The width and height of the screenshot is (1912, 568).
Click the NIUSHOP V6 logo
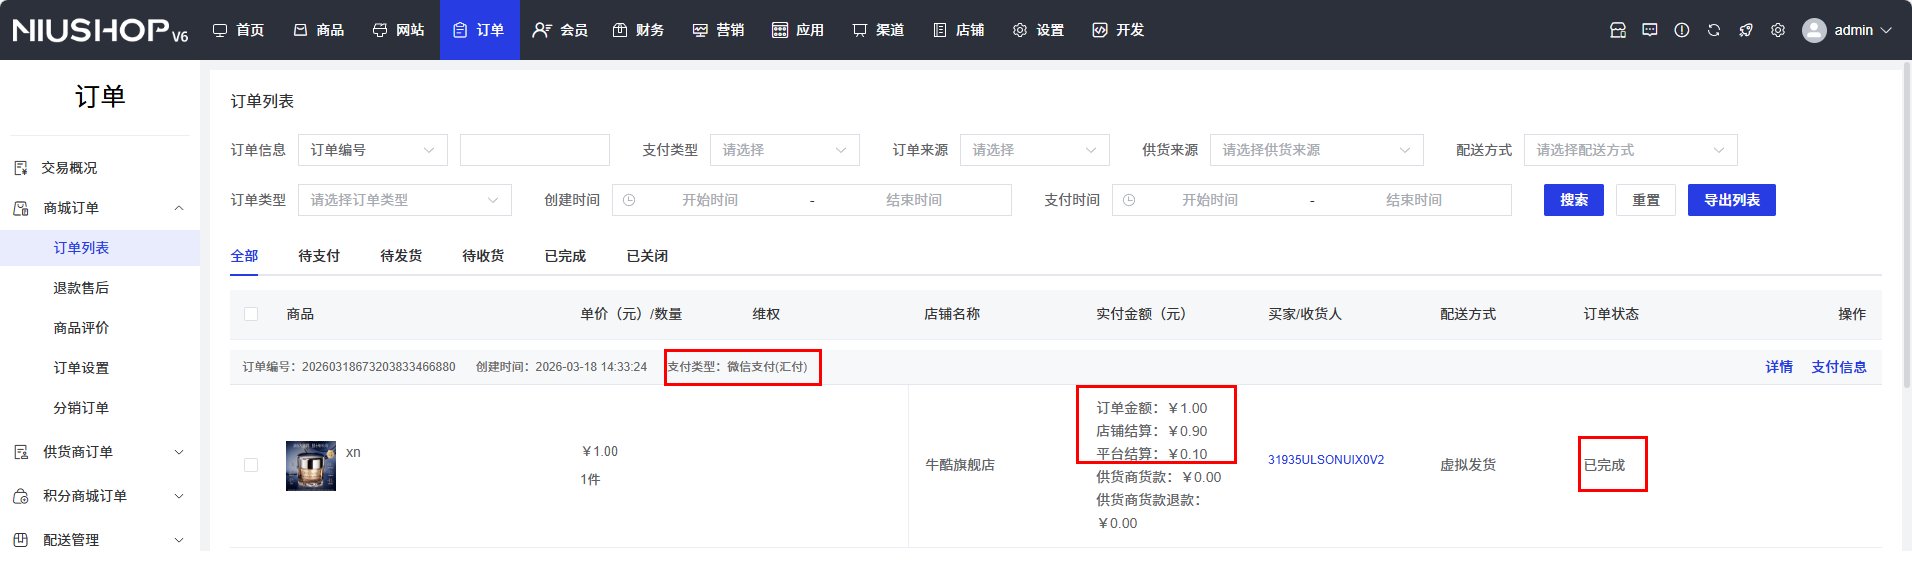[x=100, y=30]
